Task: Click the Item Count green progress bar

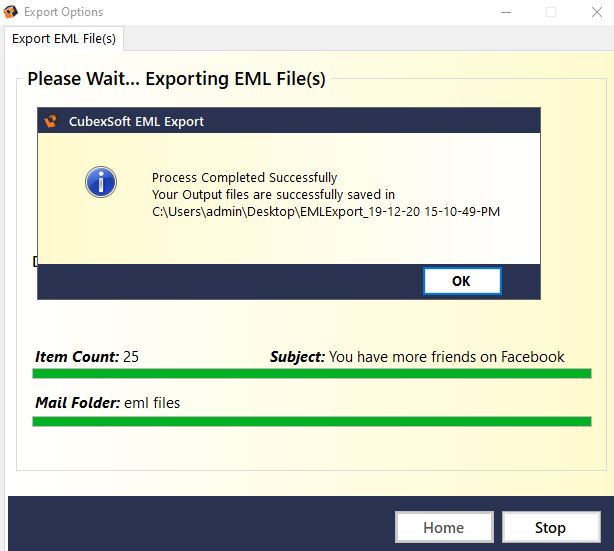Action: [311, 373]
